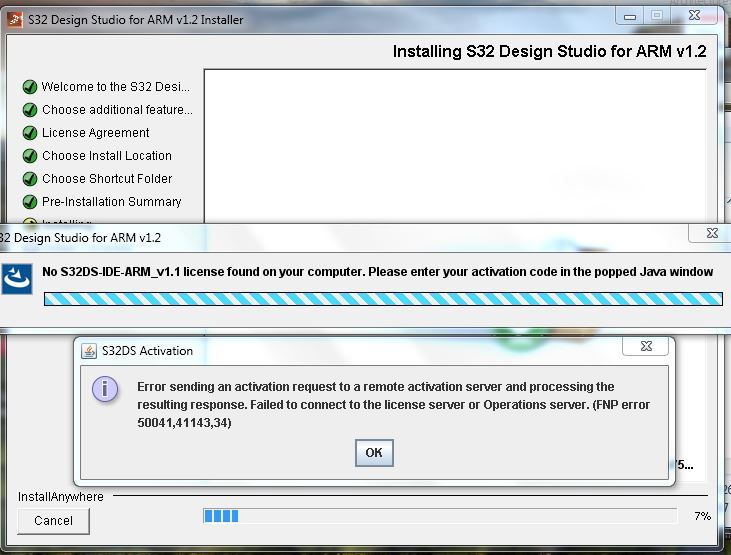Close the S32DS Activation dialog window
This screenshot has width=731, height=555.
click(646, 346)
